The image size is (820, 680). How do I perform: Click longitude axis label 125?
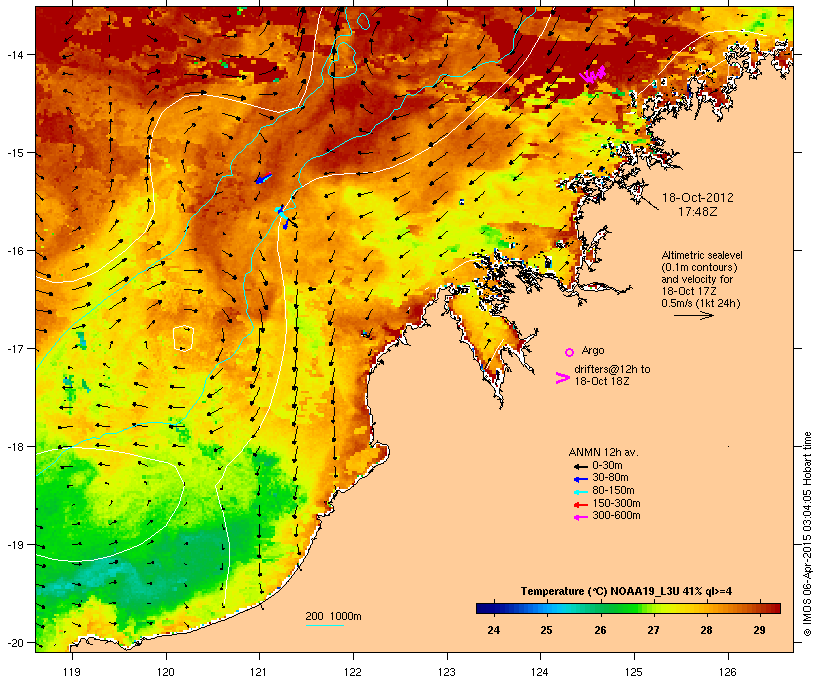pos(634,672)
